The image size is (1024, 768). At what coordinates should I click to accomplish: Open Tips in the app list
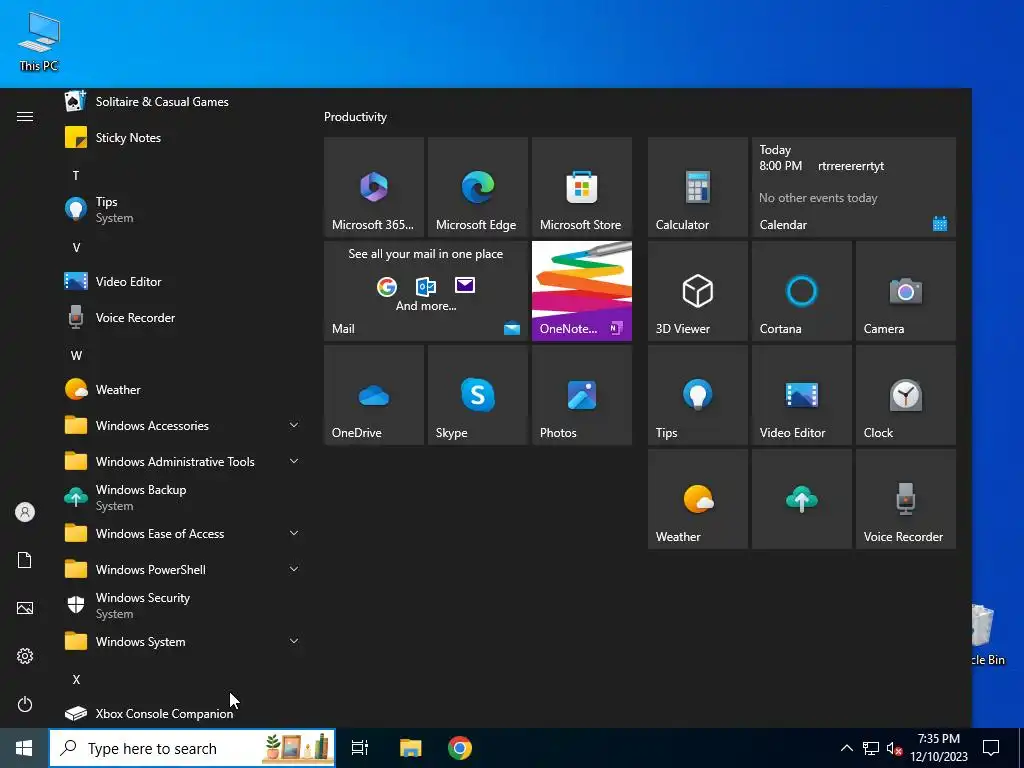(182, 210)
